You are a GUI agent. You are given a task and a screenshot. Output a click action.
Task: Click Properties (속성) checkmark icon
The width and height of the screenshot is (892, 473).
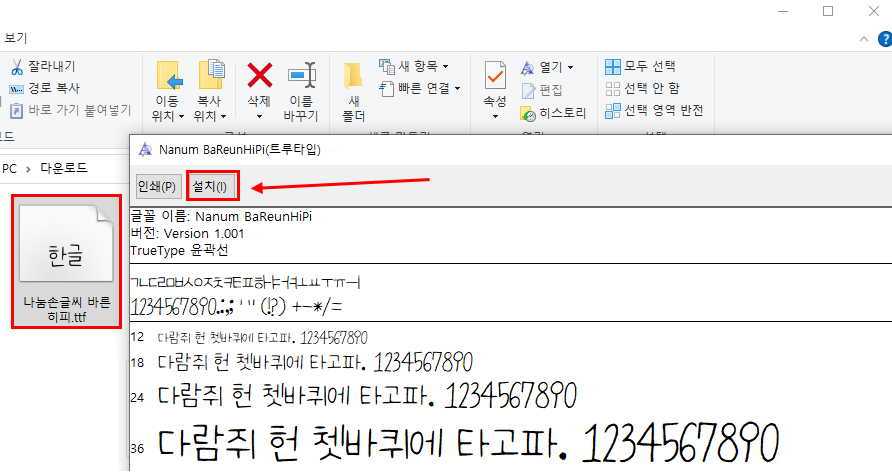[495, 76]
